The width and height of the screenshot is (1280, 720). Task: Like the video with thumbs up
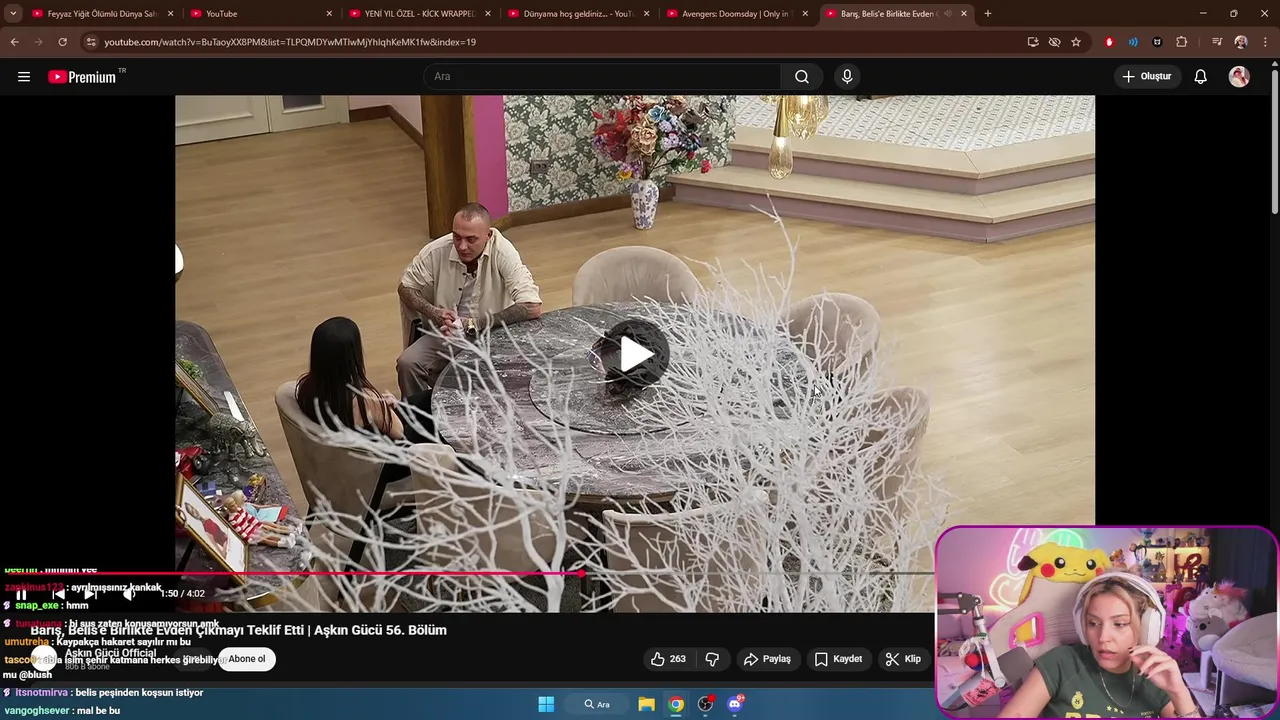(x=658, y=659)
